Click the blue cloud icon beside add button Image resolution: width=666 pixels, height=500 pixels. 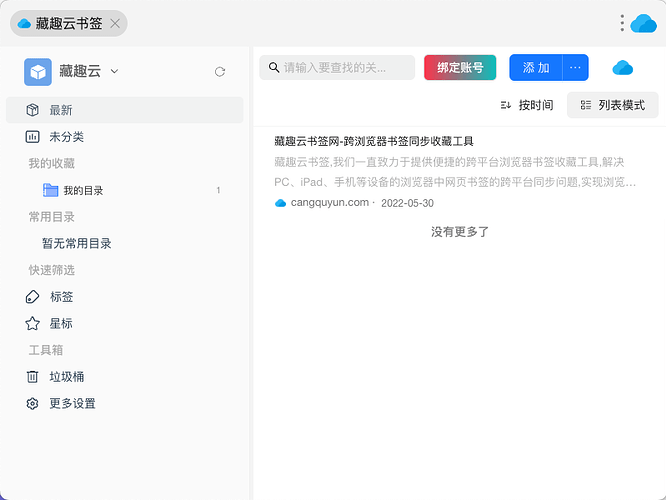[623, 68]
